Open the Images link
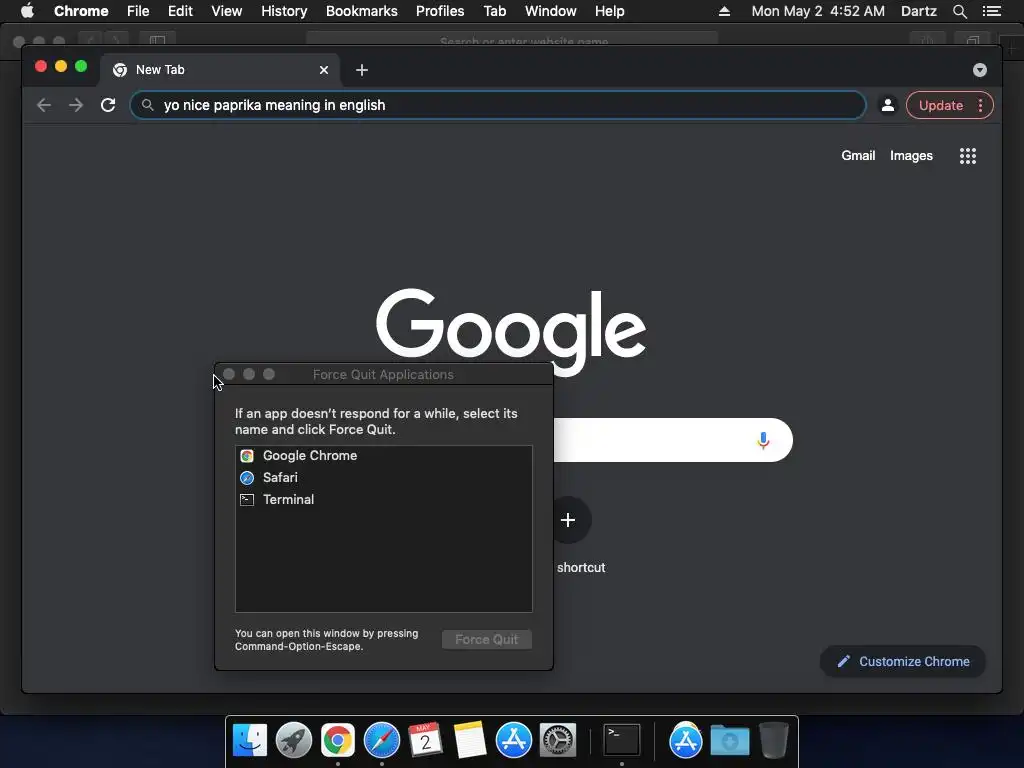This screenshot has width=1024, height=768. (x=911, y=155)
